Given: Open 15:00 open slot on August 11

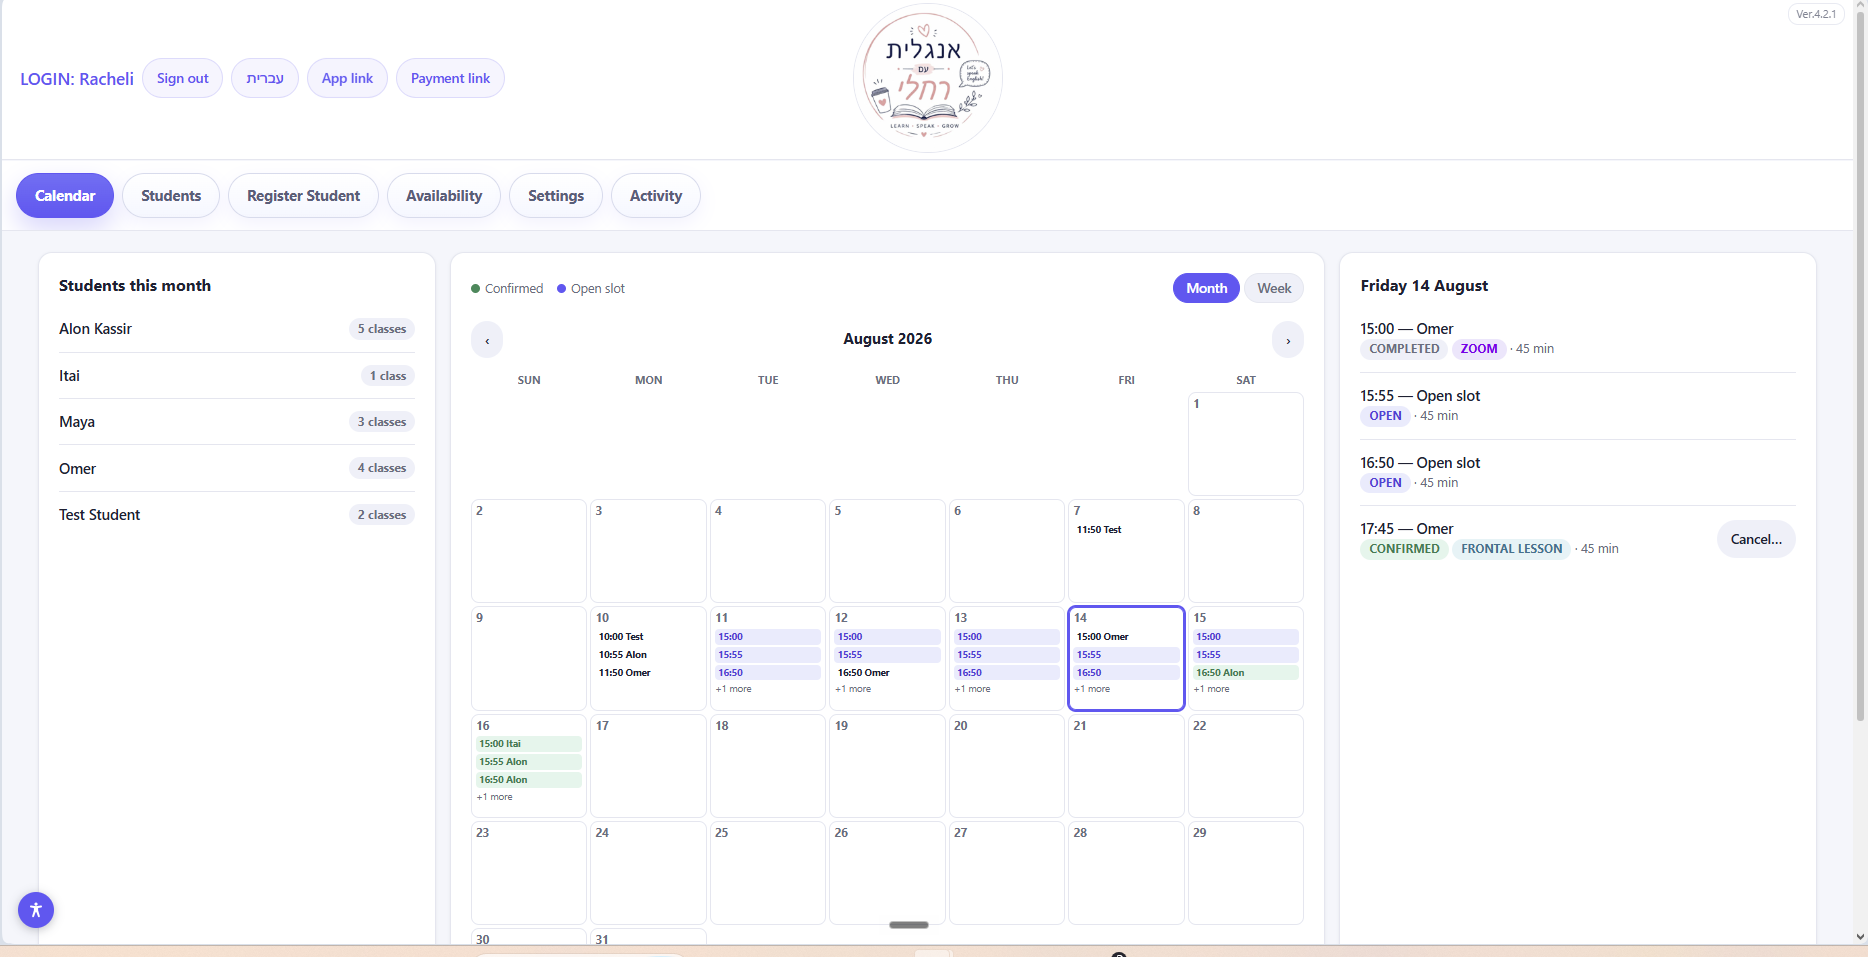Looking at the screenshot, I should point(767,637).
